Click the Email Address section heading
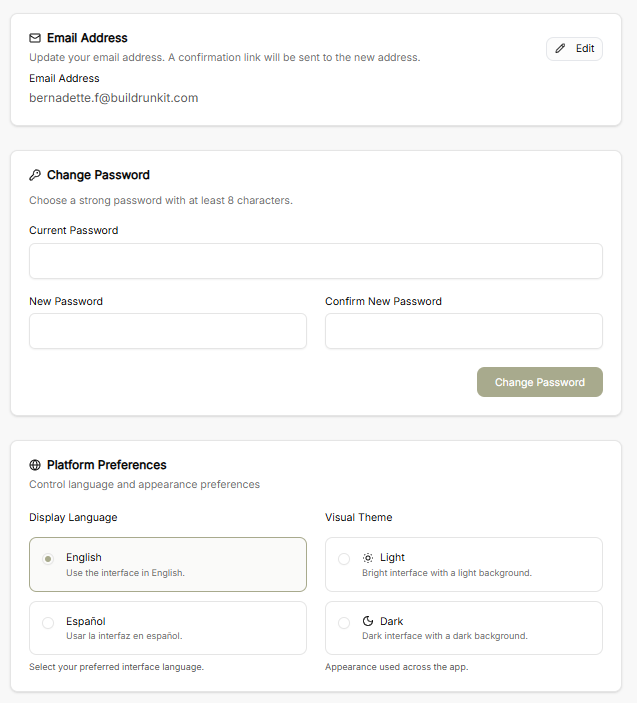This screenshot has height=703, width=637. (x=87, y=38)
